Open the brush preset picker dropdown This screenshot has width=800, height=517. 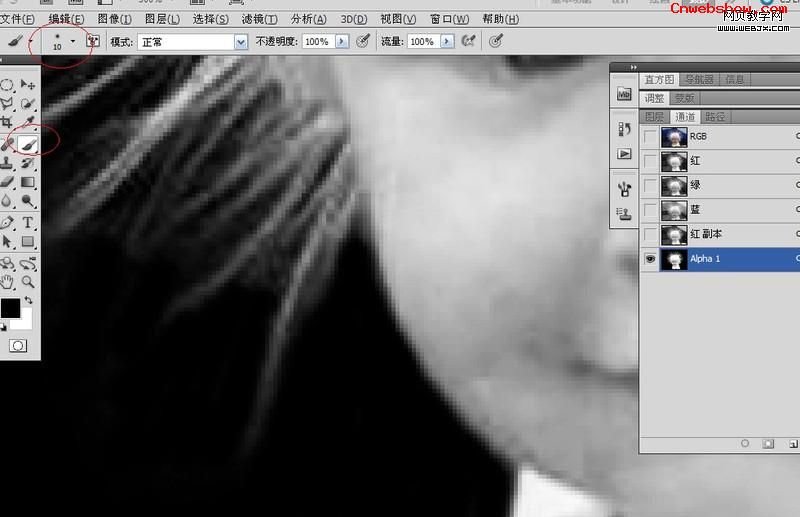pyautogui.click(x=72, y=41)
